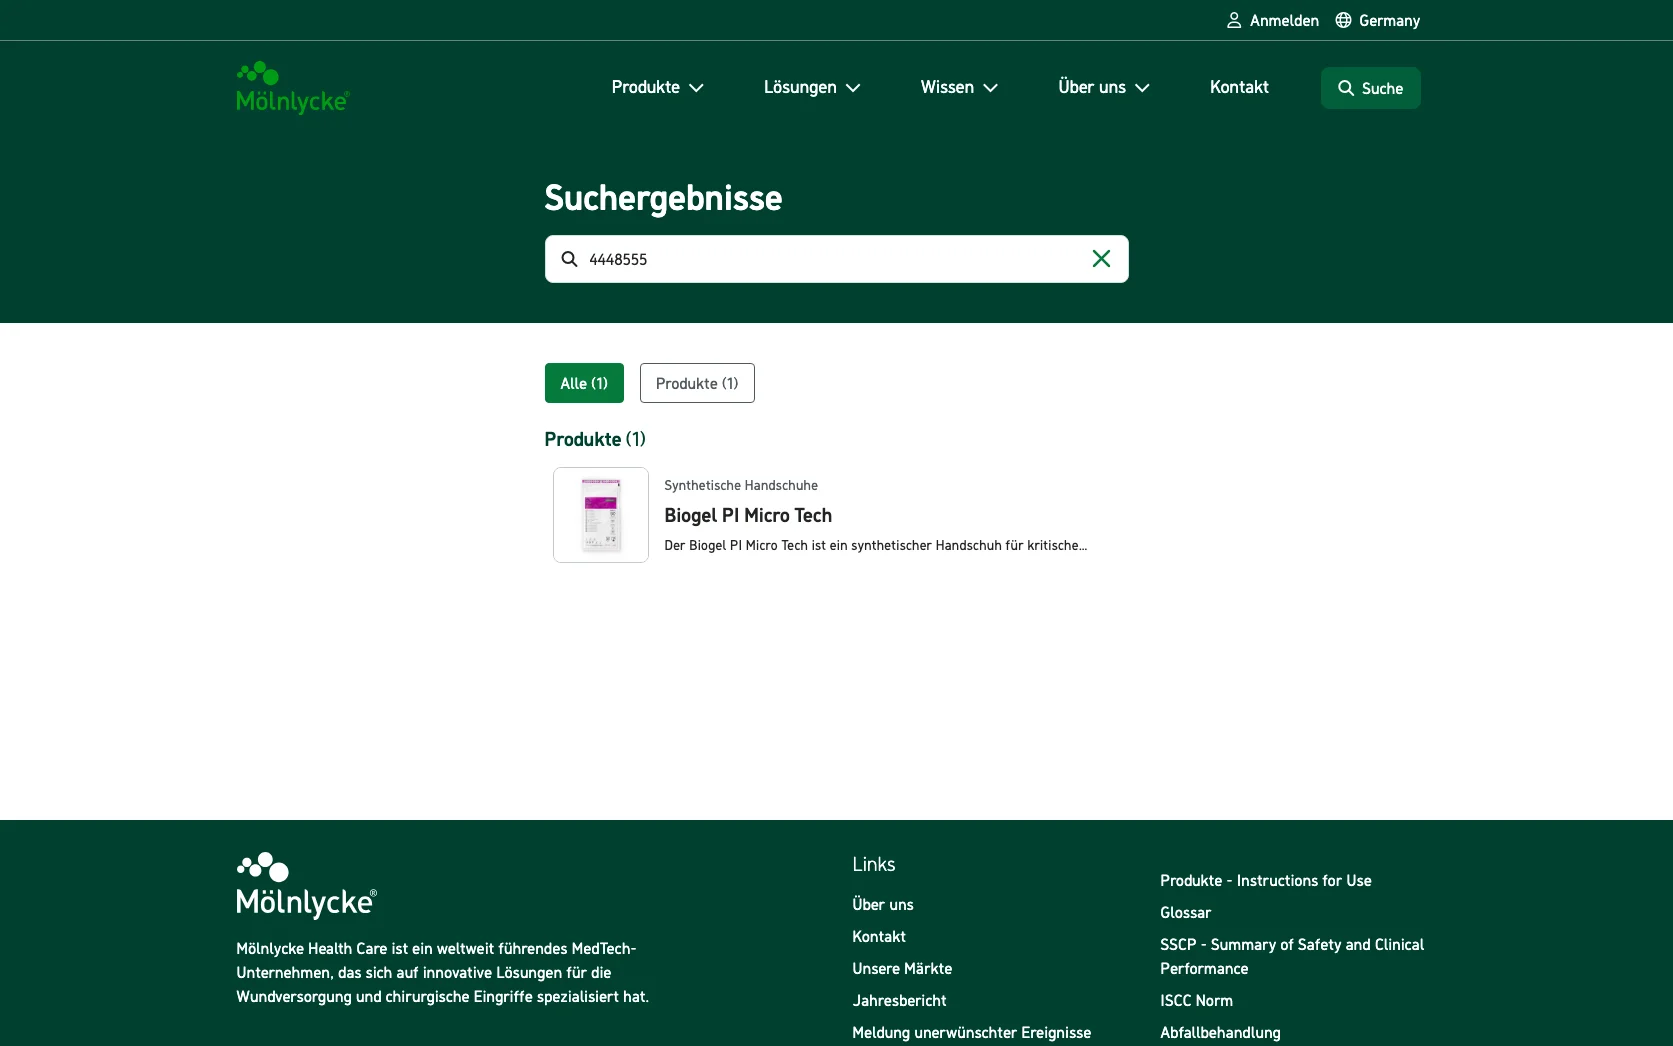The image size is (1673, 1046).
Task: Click into the search input containing 4448555
Action: [x=835, y=259]
